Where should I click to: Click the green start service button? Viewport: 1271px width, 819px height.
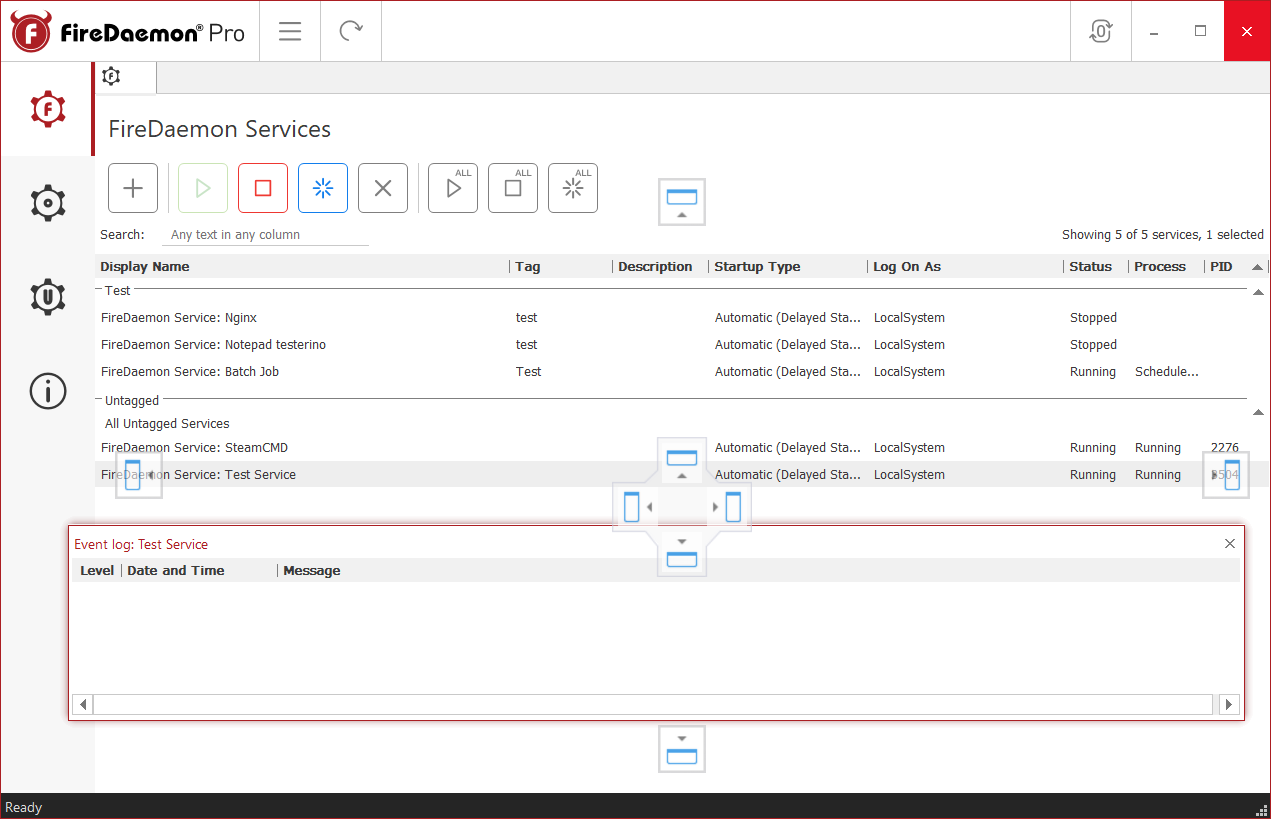coord(203,188)
